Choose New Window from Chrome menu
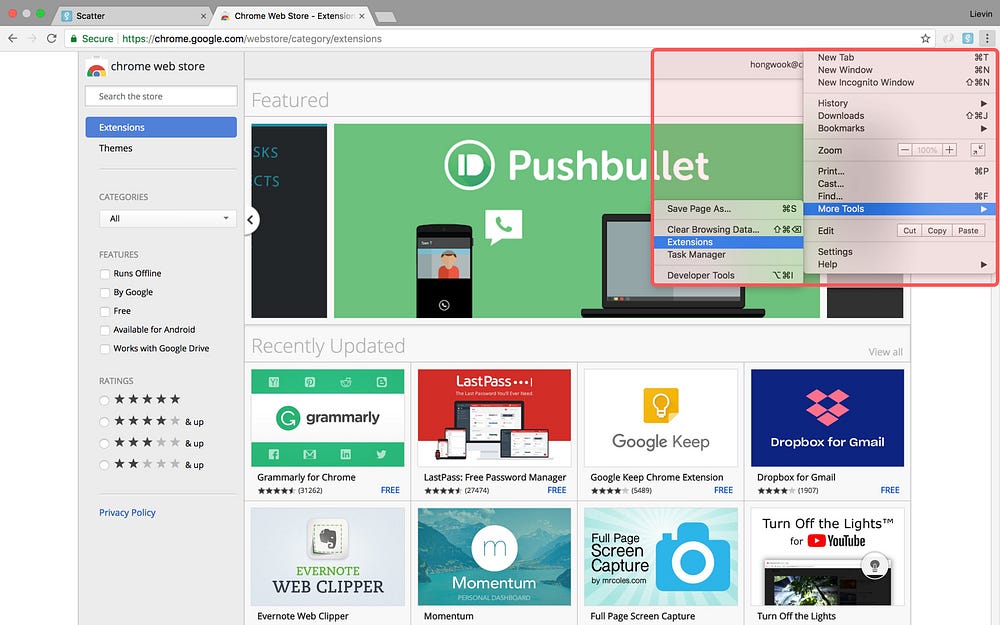1000x625 pixels. 901,70
